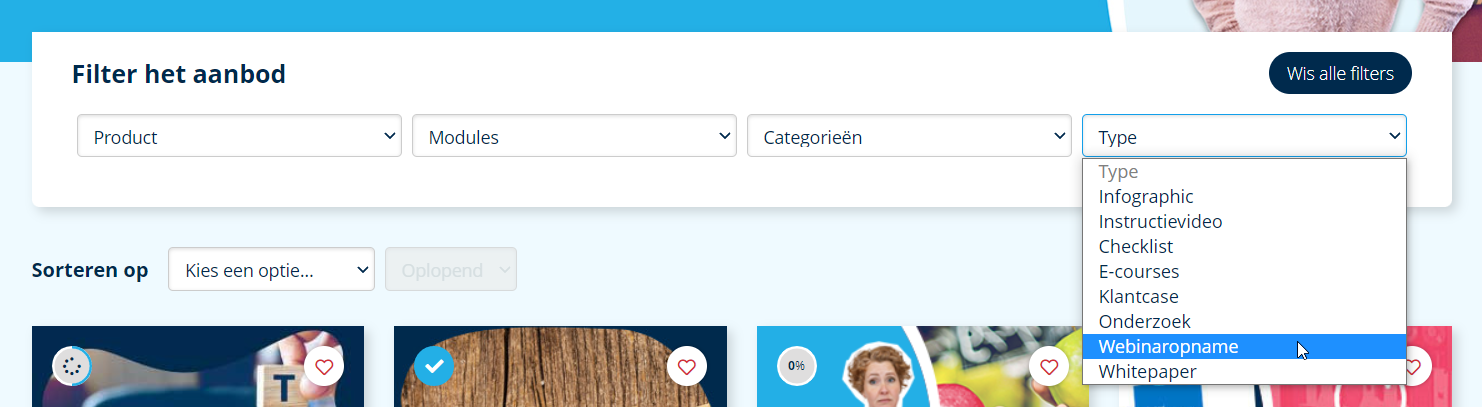The image size is (1482, 407).
Task: Select Webinaropname from Type list
Action: 1244,347
